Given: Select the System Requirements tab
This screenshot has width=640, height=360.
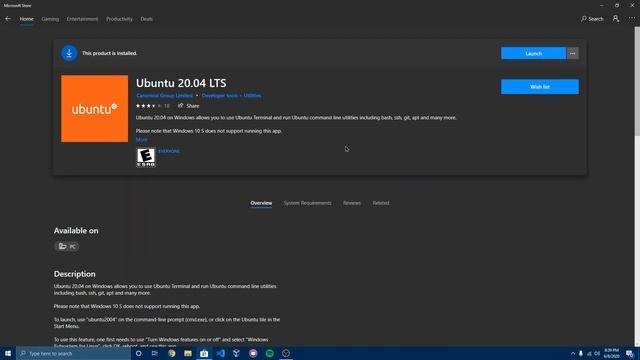Looking at the screenshot, I should click(307, 203).
